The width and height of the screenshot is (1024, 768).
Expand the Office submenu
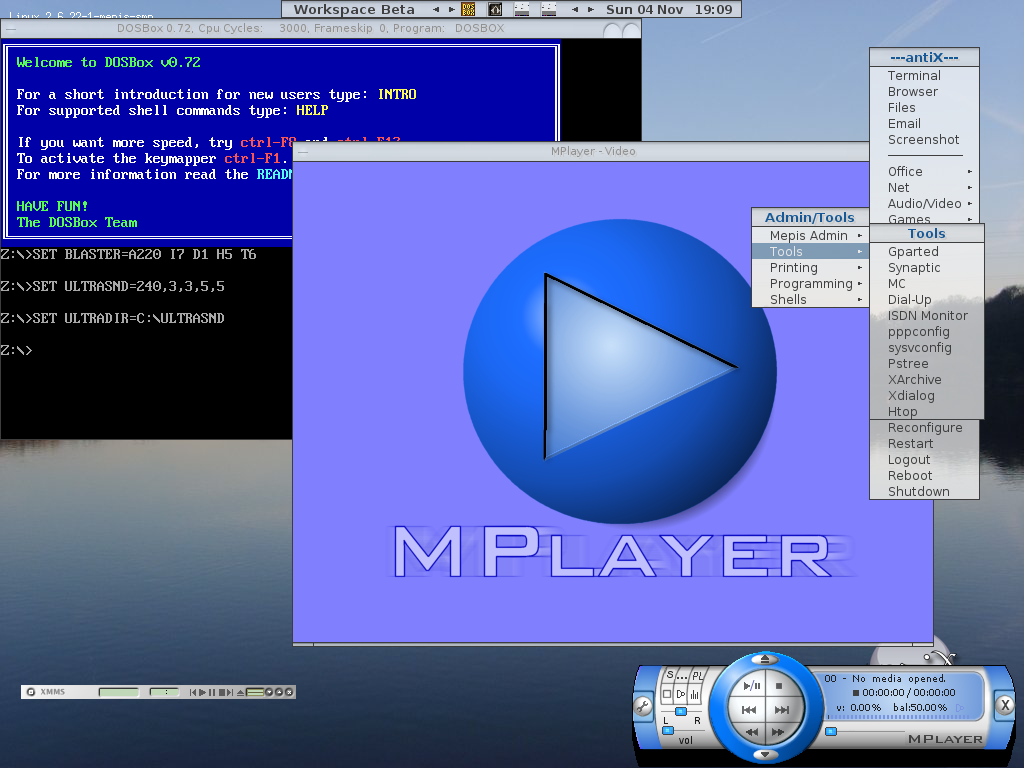click(x=924, y=172)
